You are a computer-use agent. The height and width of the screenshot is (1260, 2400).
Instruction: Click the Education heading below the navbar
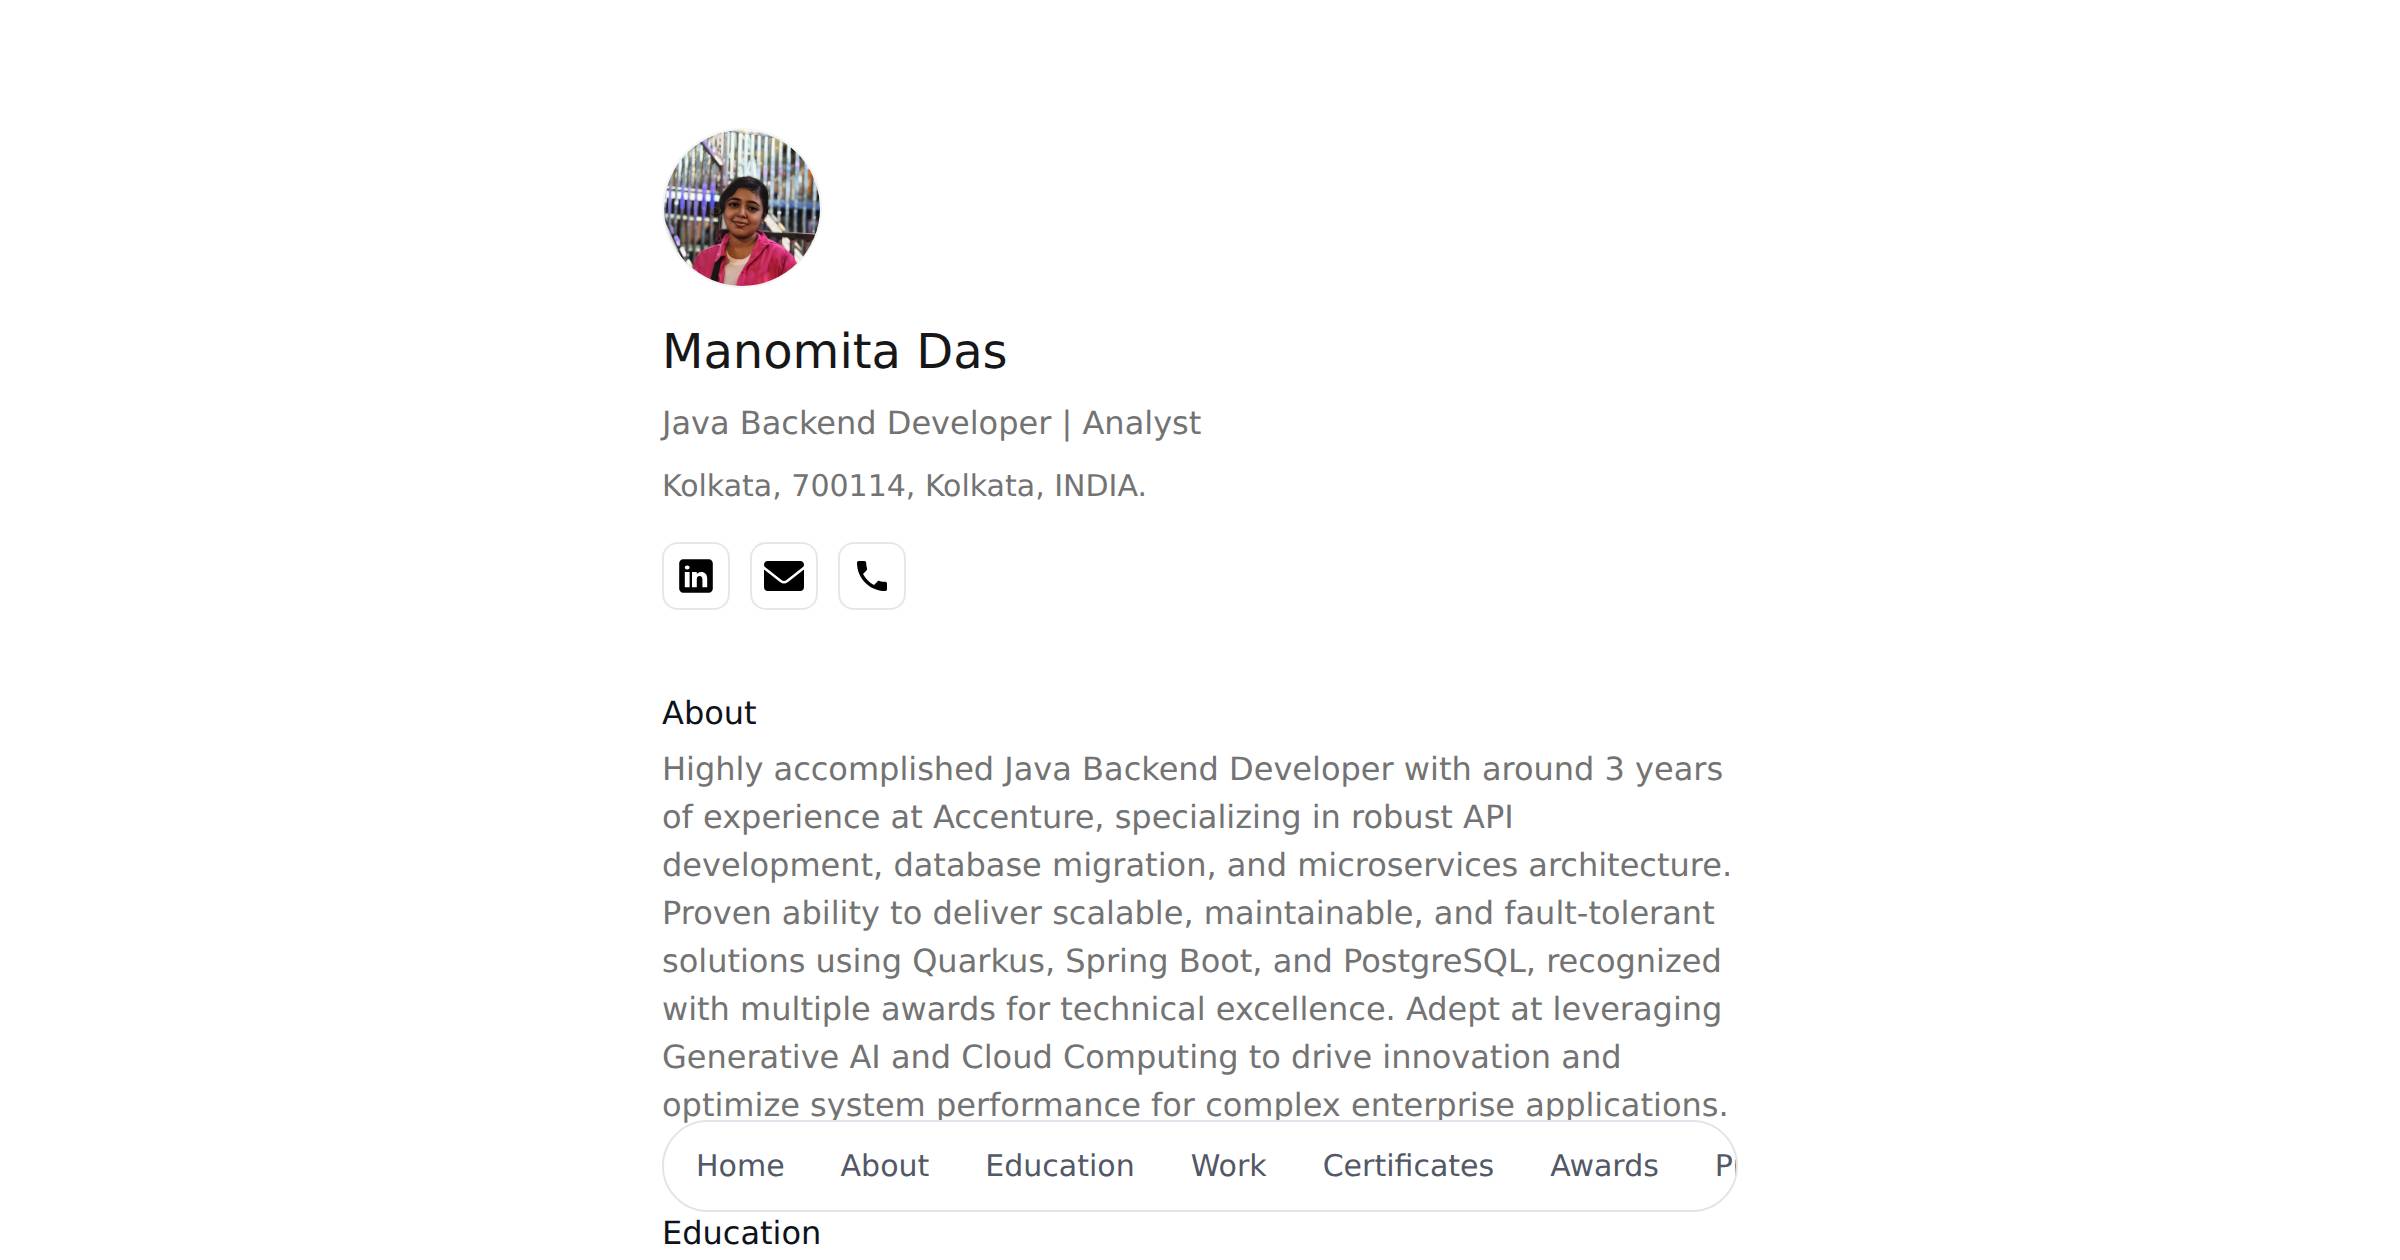click(741, 1232)
